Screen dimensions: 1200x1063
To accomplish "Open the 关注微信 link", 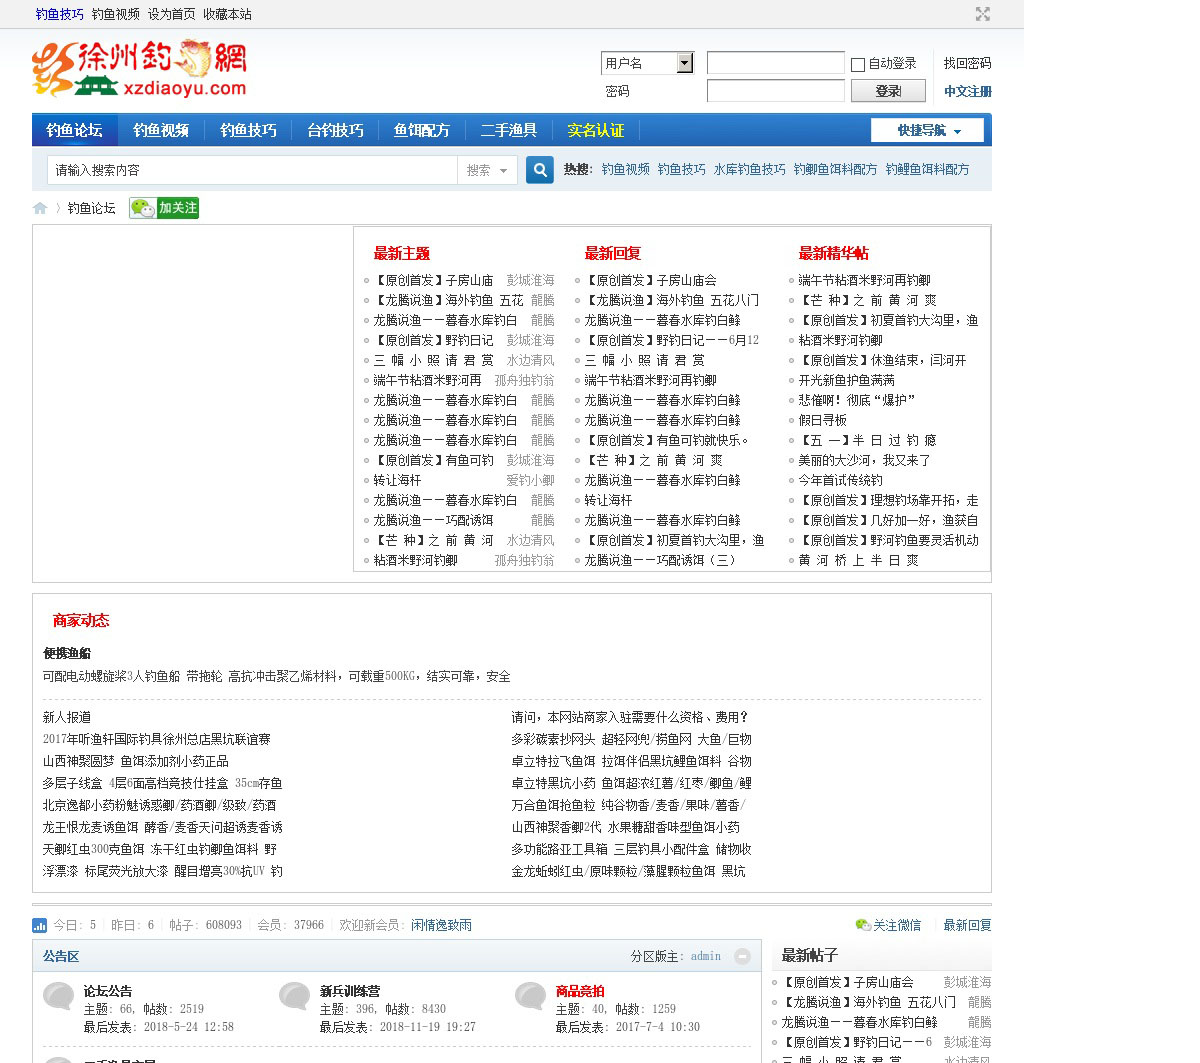I will 889,925.
